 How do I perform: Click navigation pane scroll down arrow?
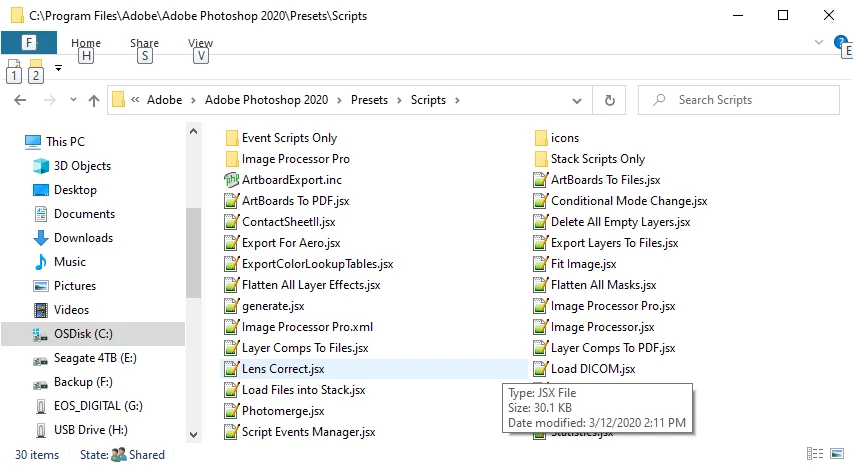[x=193, y=435]
